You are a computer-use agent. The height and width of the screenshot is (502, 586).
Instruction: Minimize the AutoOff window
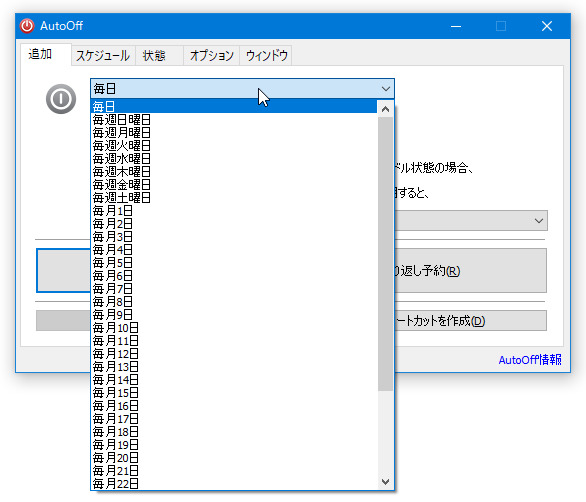coord(456,26)
